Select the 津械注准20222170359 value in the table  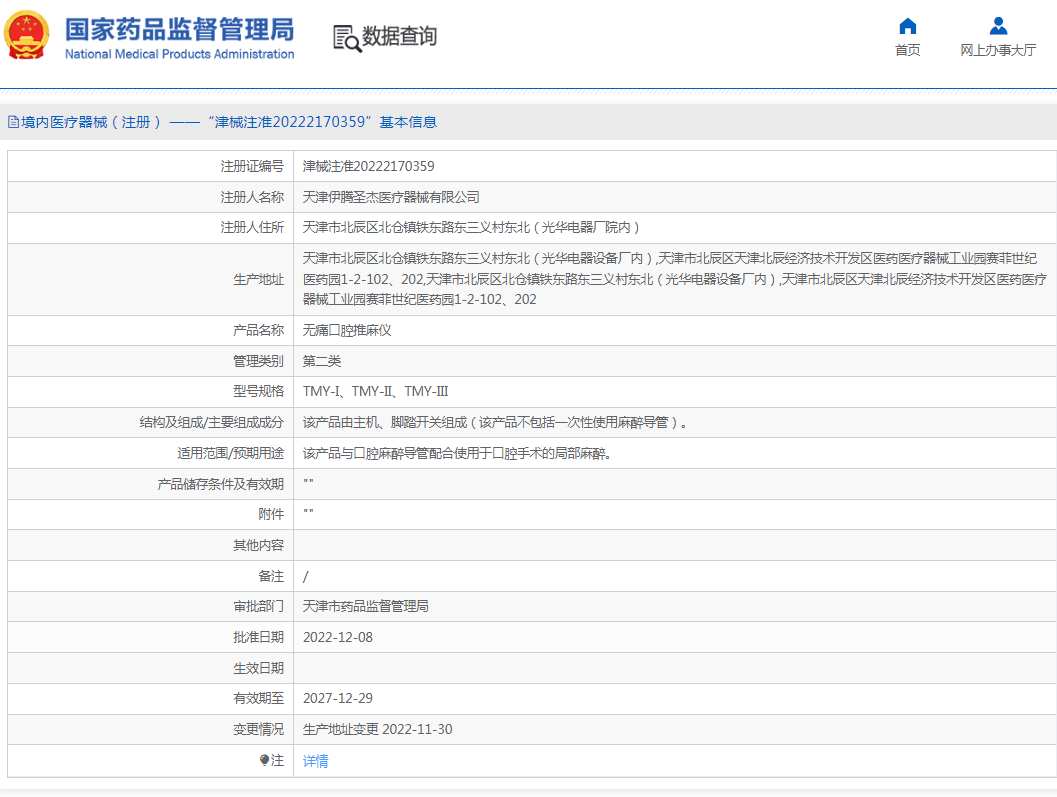coord(369,166)
